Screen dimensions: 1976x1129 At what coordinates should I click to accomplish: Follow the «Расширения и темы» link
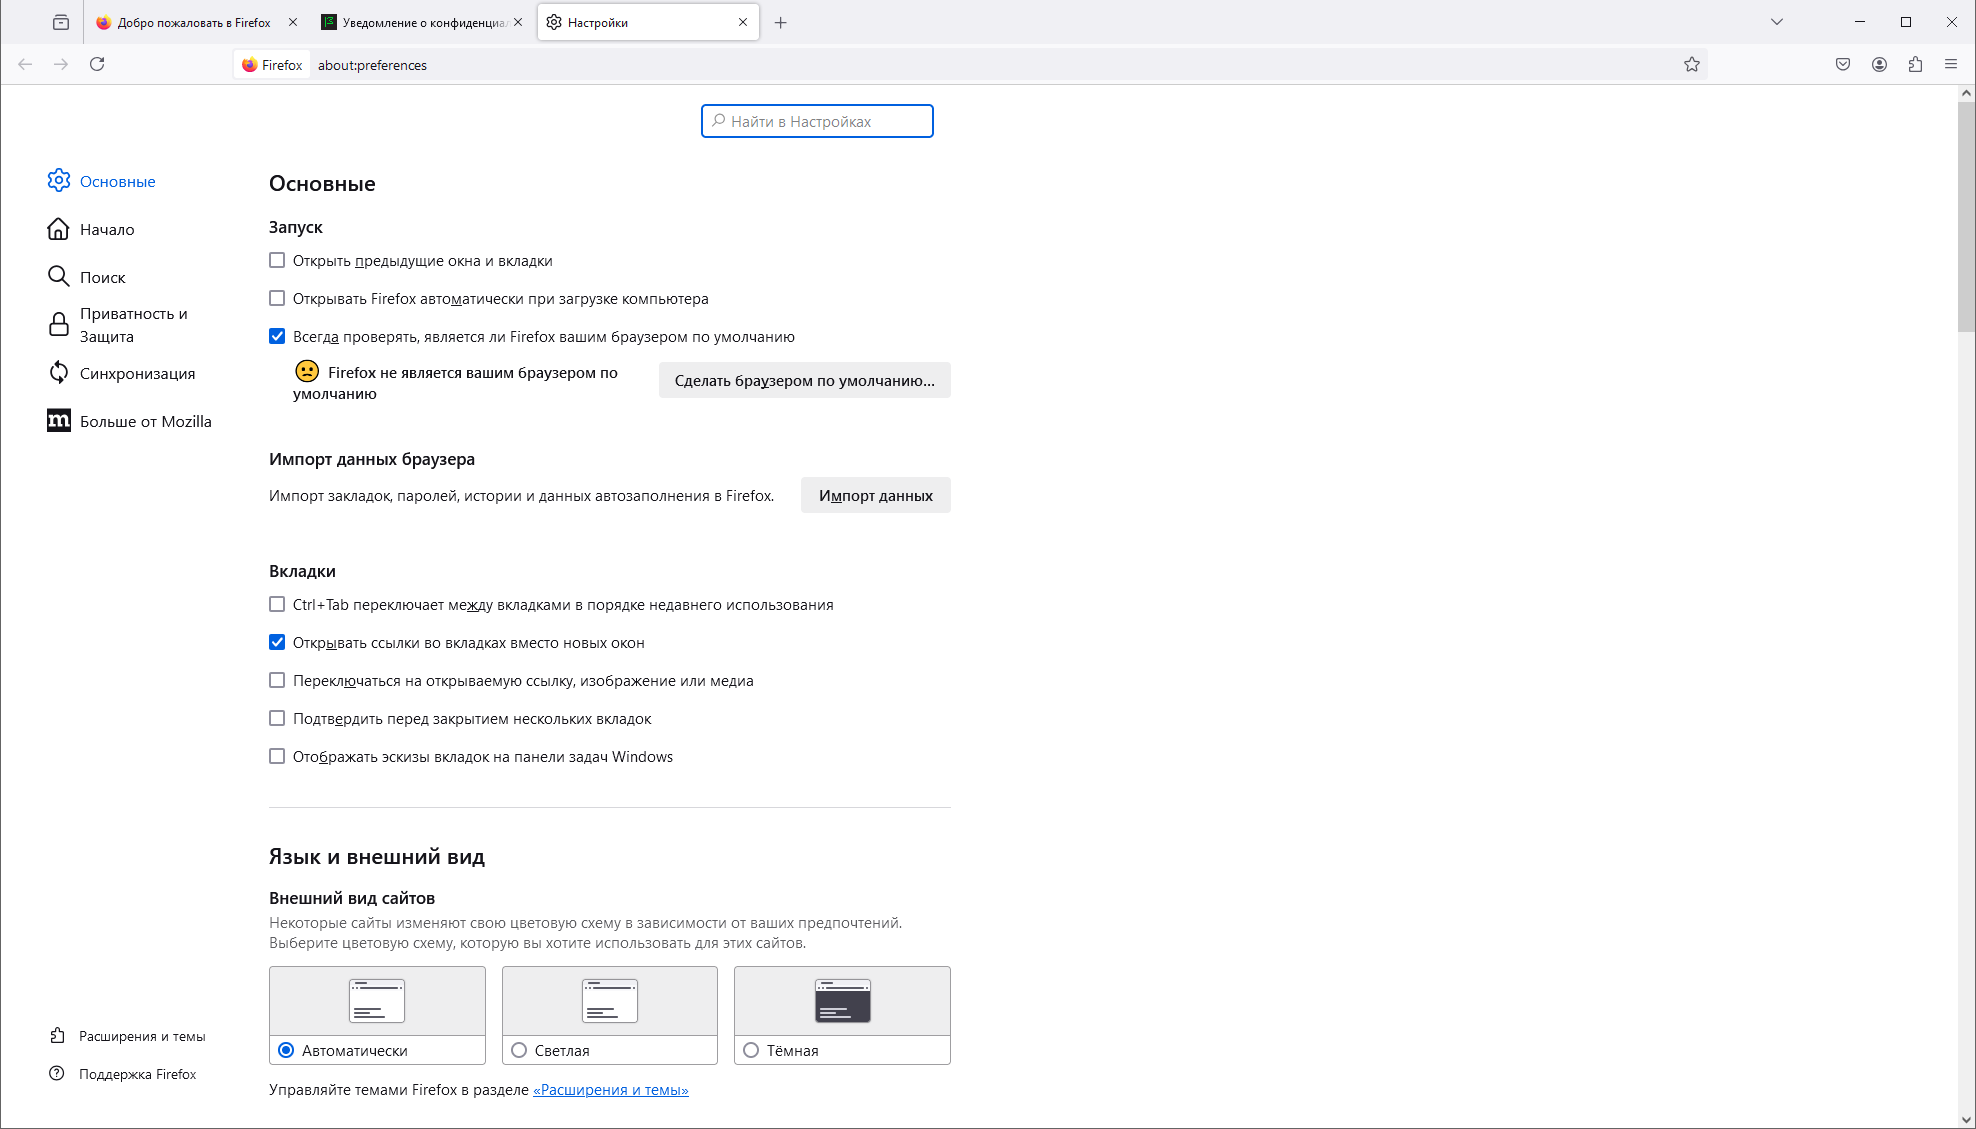pos(611,1090)
